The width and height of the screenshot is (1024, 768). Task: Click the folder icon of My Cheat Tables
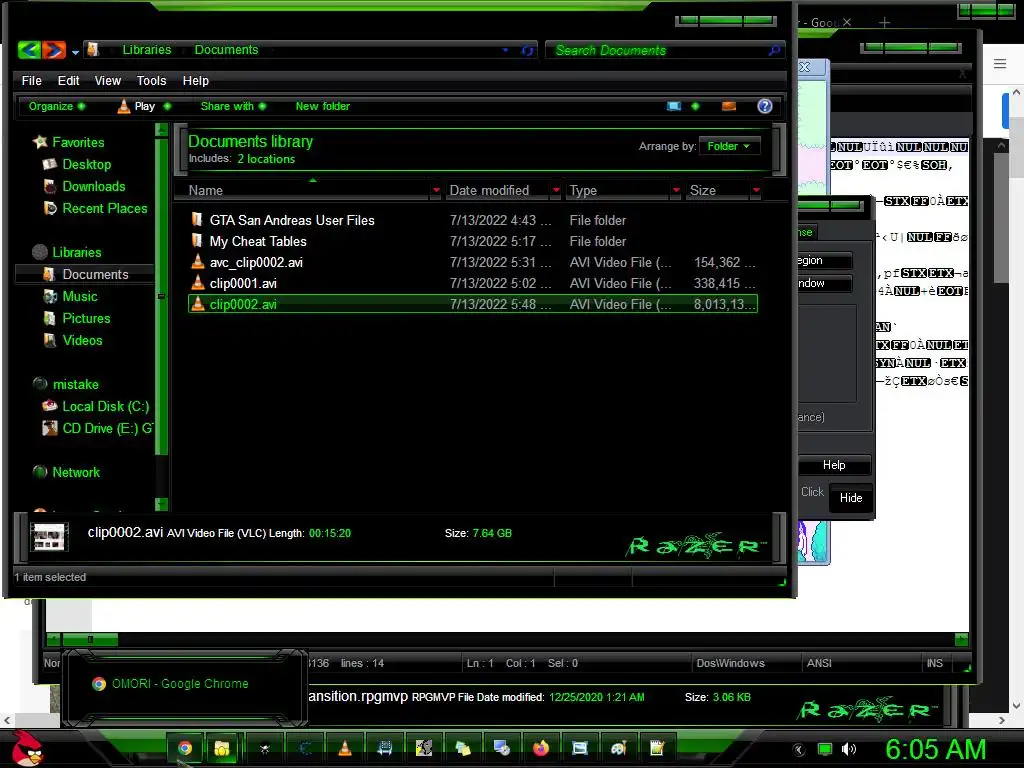[197, 240]
